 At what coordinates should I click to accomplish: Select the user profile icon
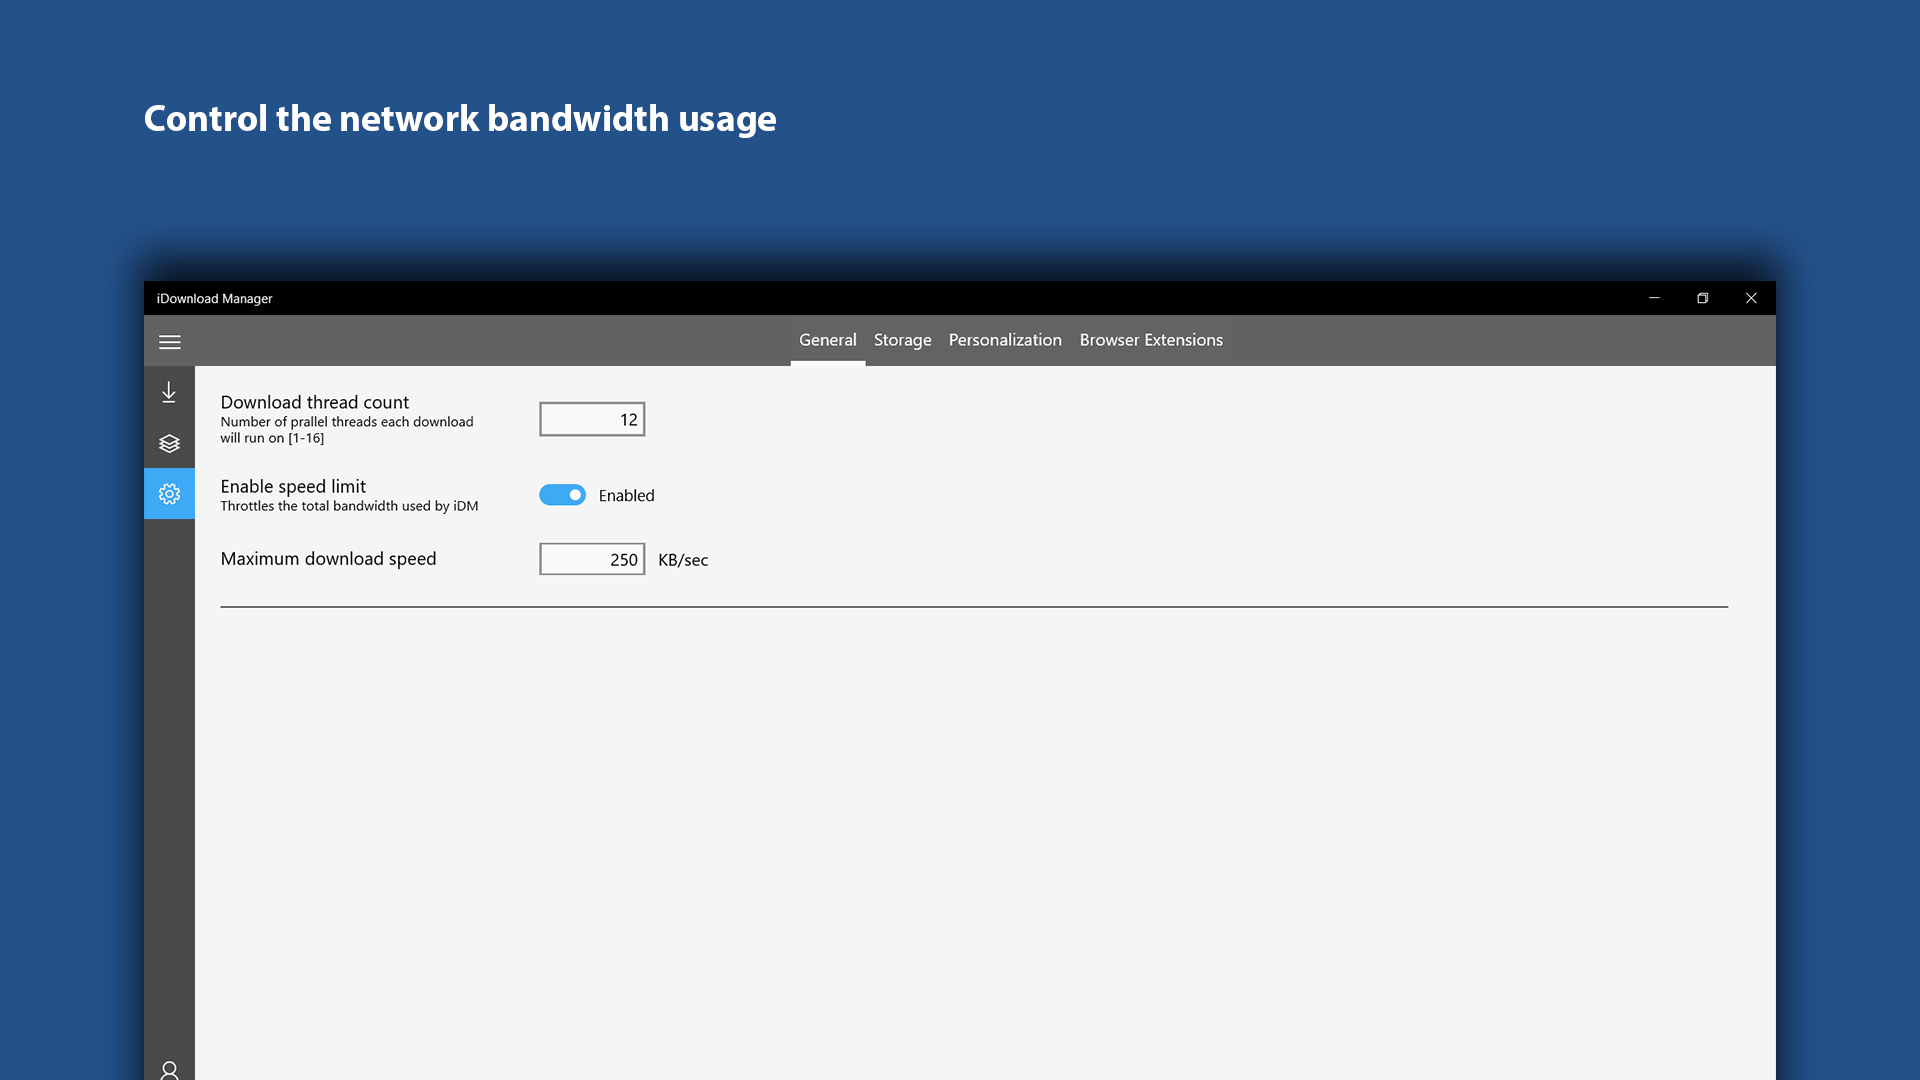click(169, 1071)
